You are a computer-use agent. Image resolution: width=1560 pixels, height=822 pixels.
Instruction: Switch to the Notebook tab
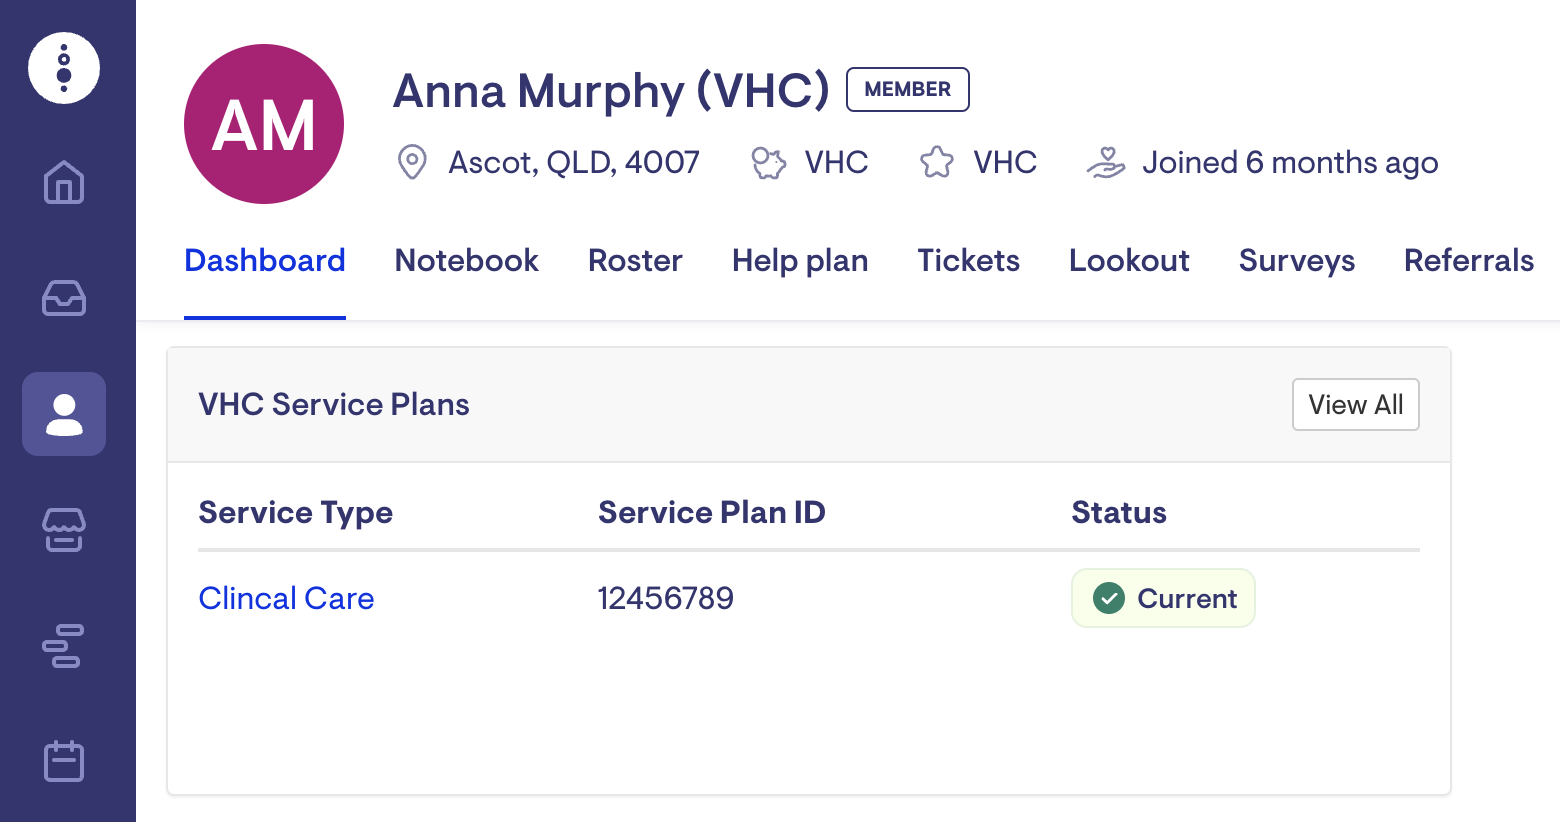click(467, 261)
